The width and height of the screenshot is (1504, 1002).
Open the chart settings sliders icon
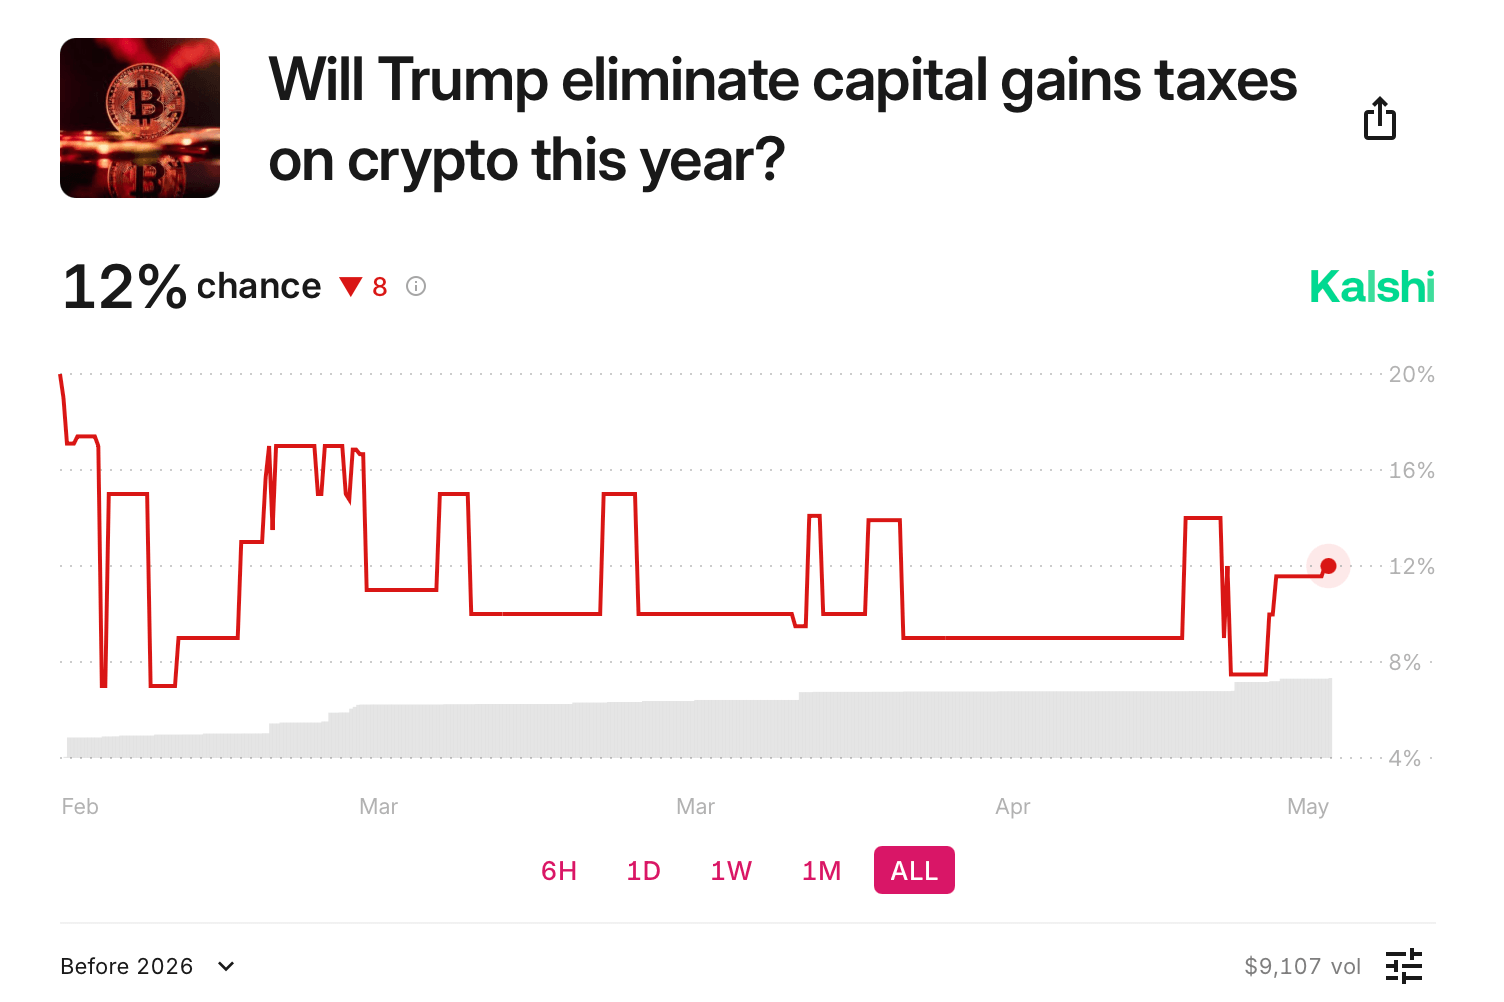(x=1404, y=965)
